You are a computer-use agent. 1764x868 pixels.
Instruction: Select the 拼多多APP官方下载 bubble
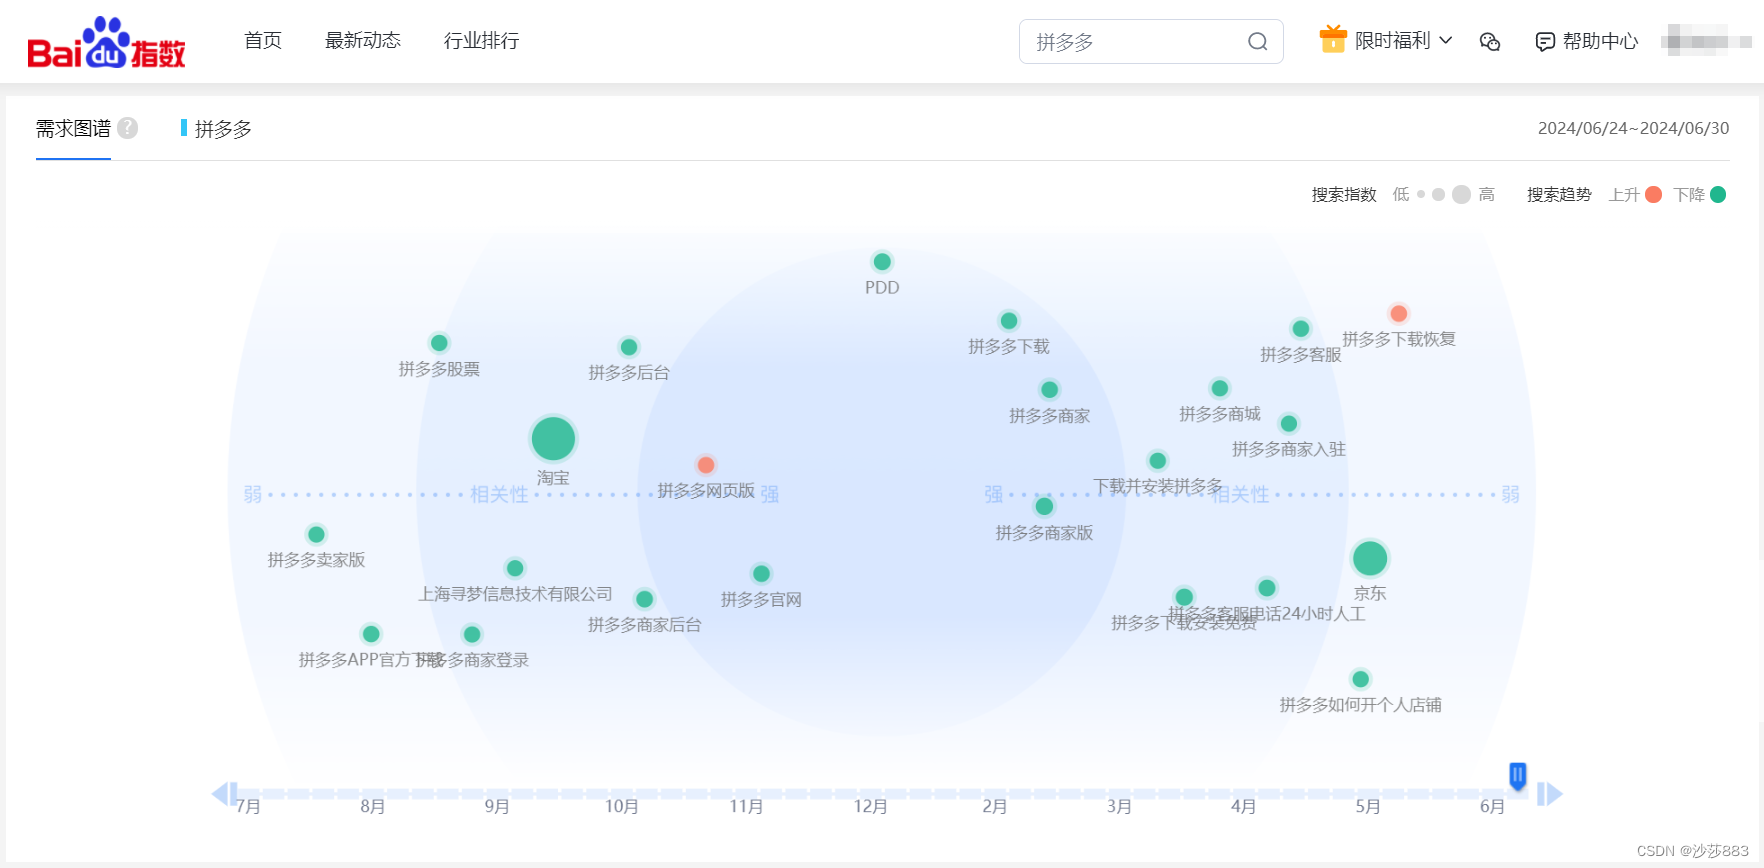pyautogui.click(x=371, y=634)
